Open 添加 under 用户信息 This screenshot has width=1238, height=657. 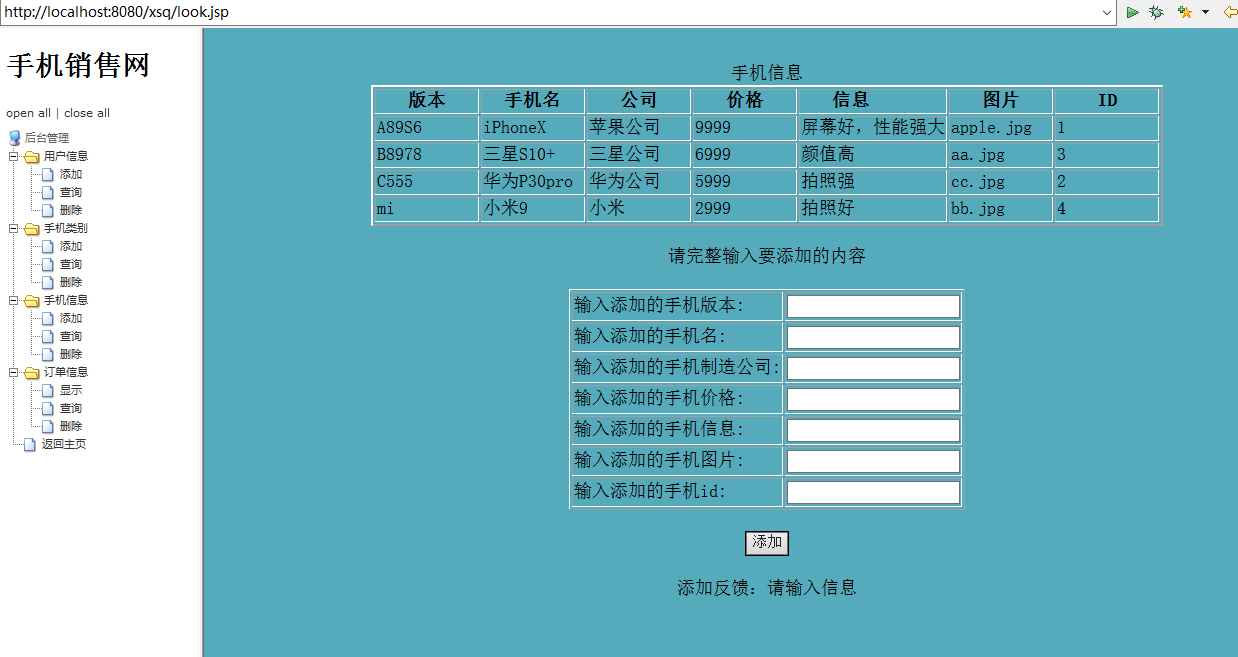point(71,174)
